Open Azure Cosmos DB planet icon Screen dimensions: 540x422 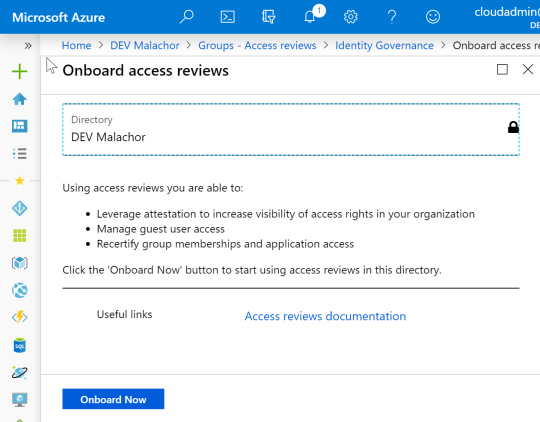20,372
